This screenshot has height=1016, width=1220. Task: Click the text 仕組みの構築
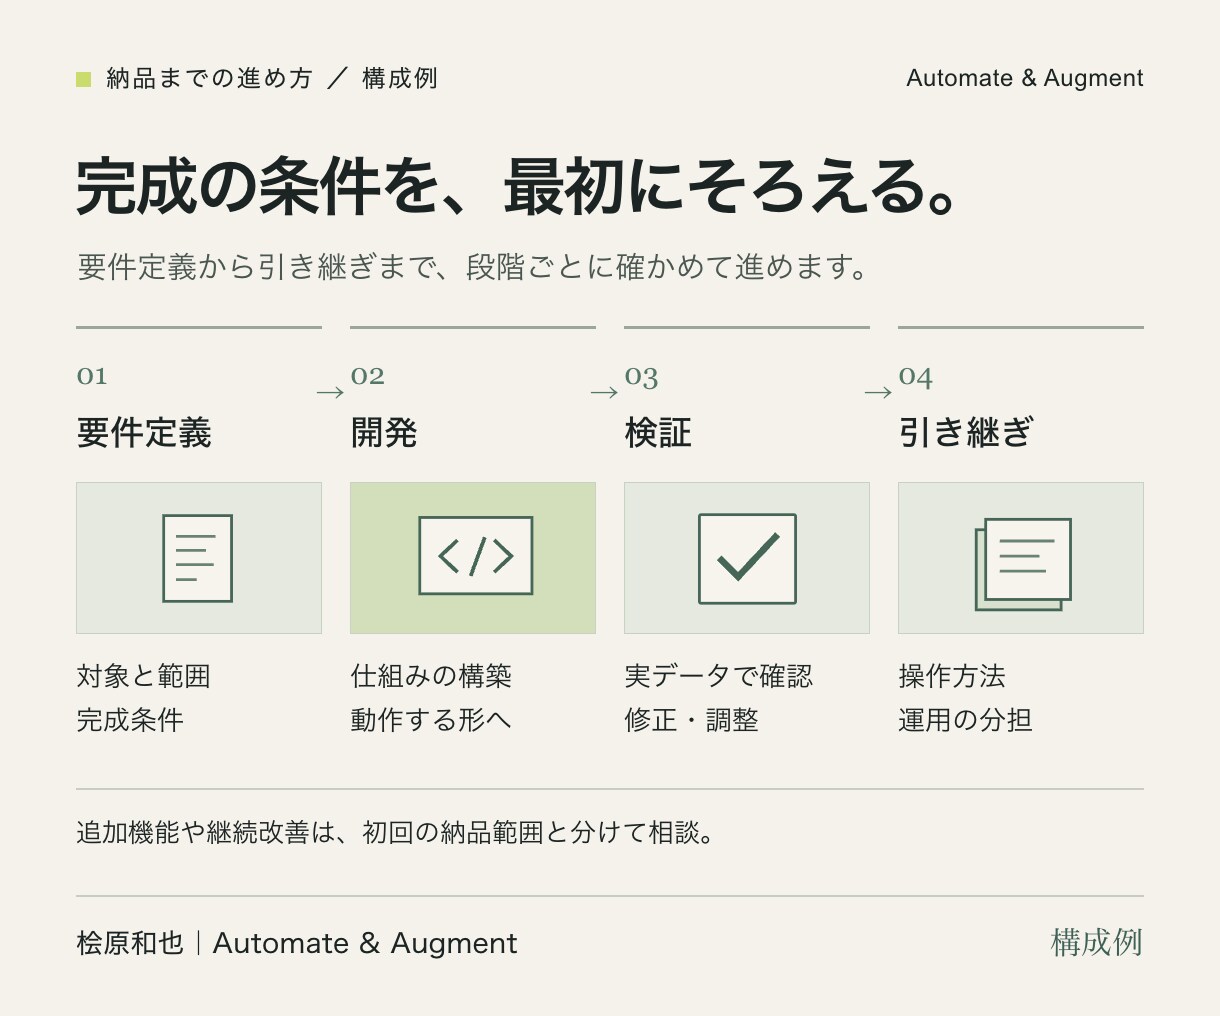[431, 676]
